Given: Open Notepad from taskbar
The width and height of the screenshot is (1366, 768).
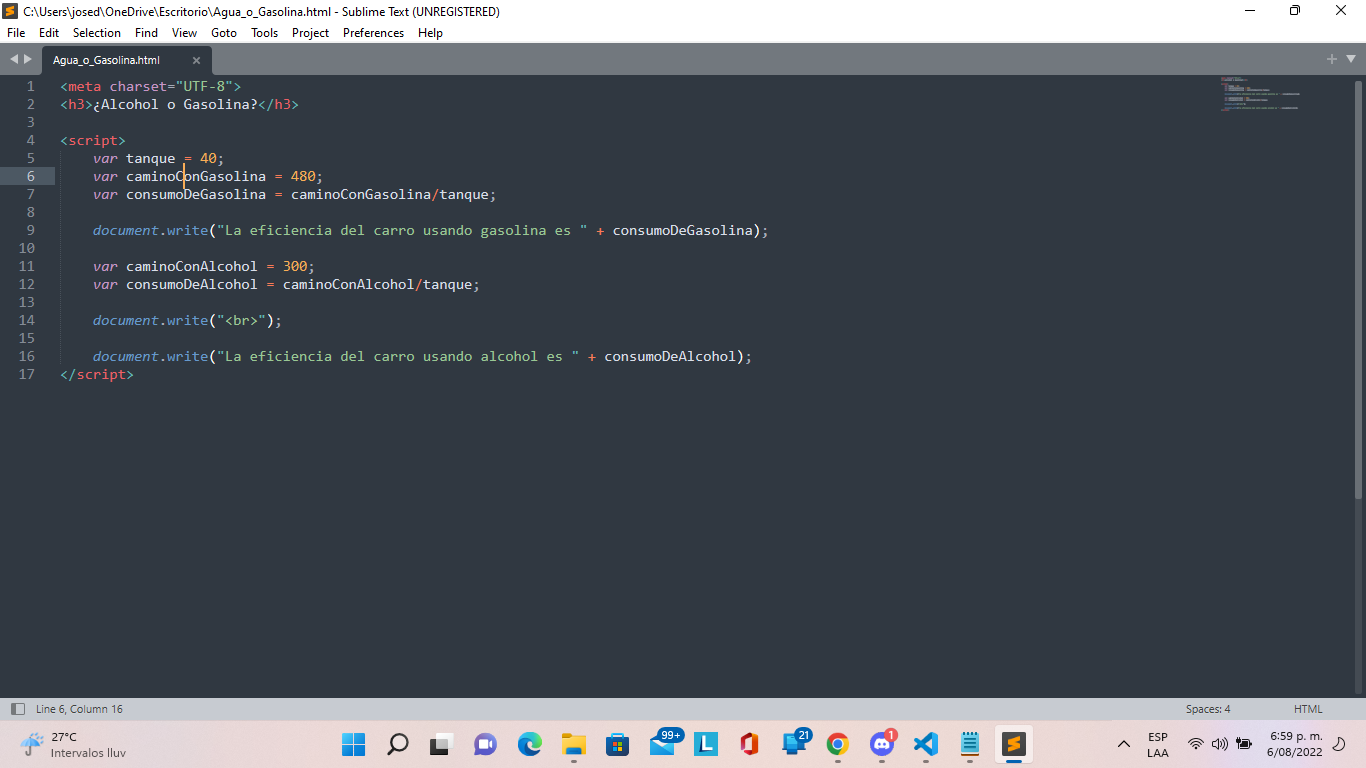Looking at the screenshot, I should 970,744.
